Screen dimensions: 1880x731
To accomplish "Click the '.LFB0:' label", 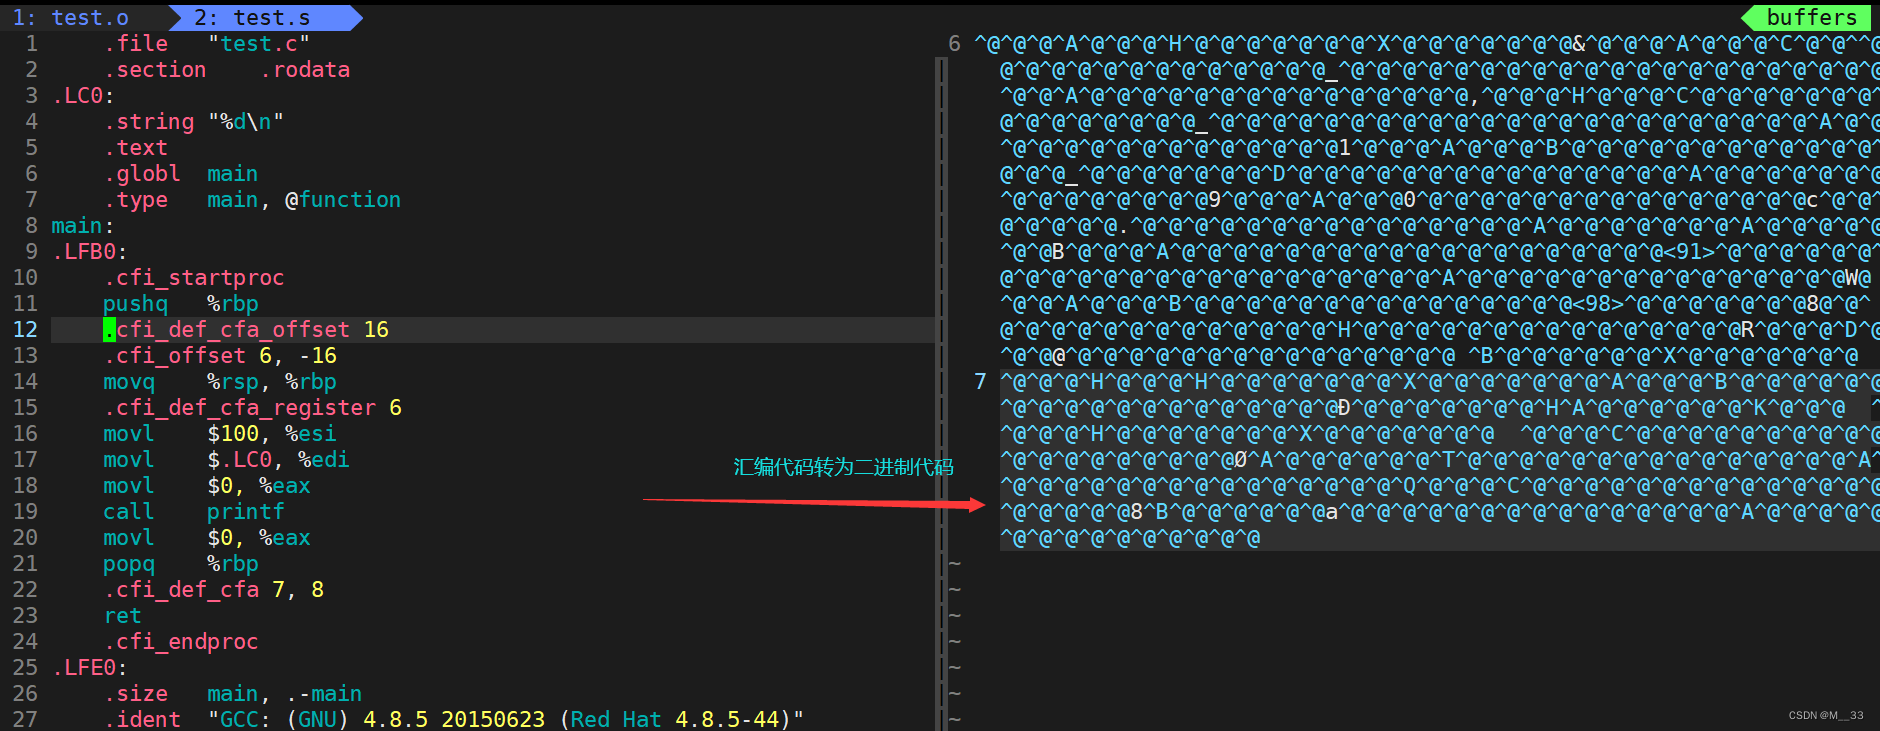I will [x=89, y=252].
